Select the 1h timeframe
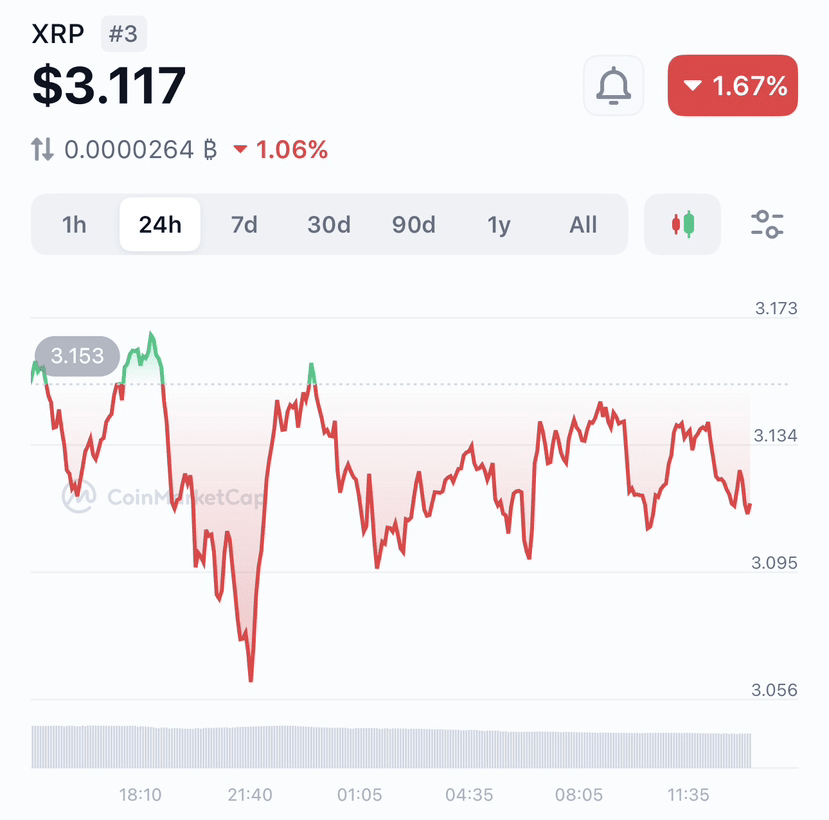829x820 pixels. coord(74,225)
